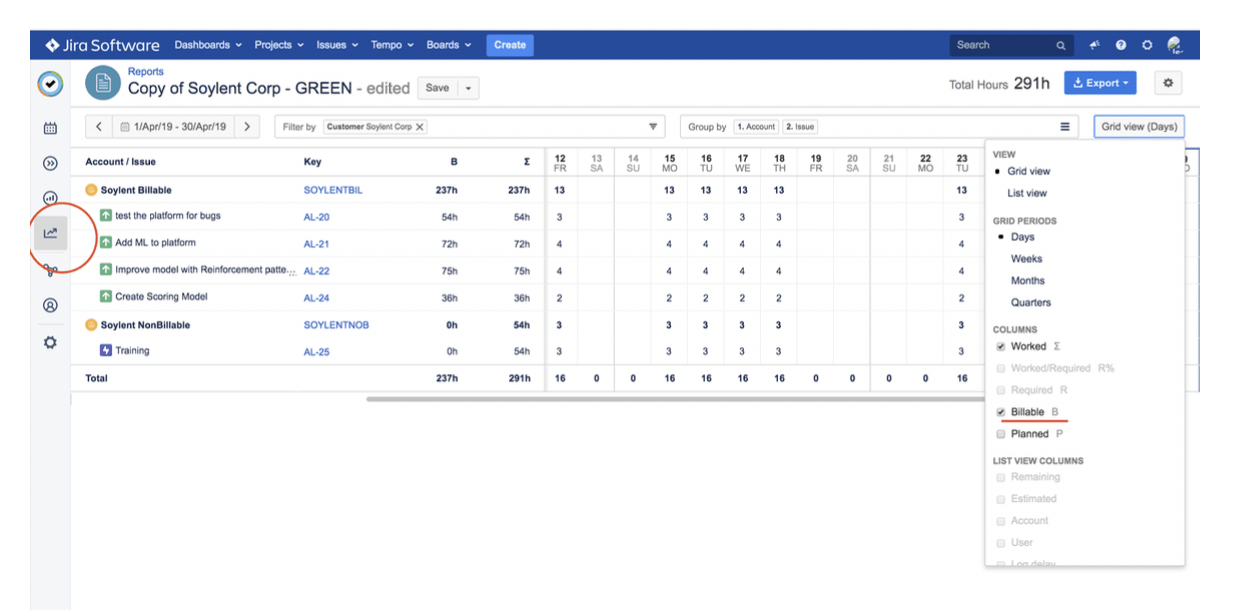Screen dimensions: 1246x610
Task: Enable the Planned column checkbox
Action: (1001, 434)
